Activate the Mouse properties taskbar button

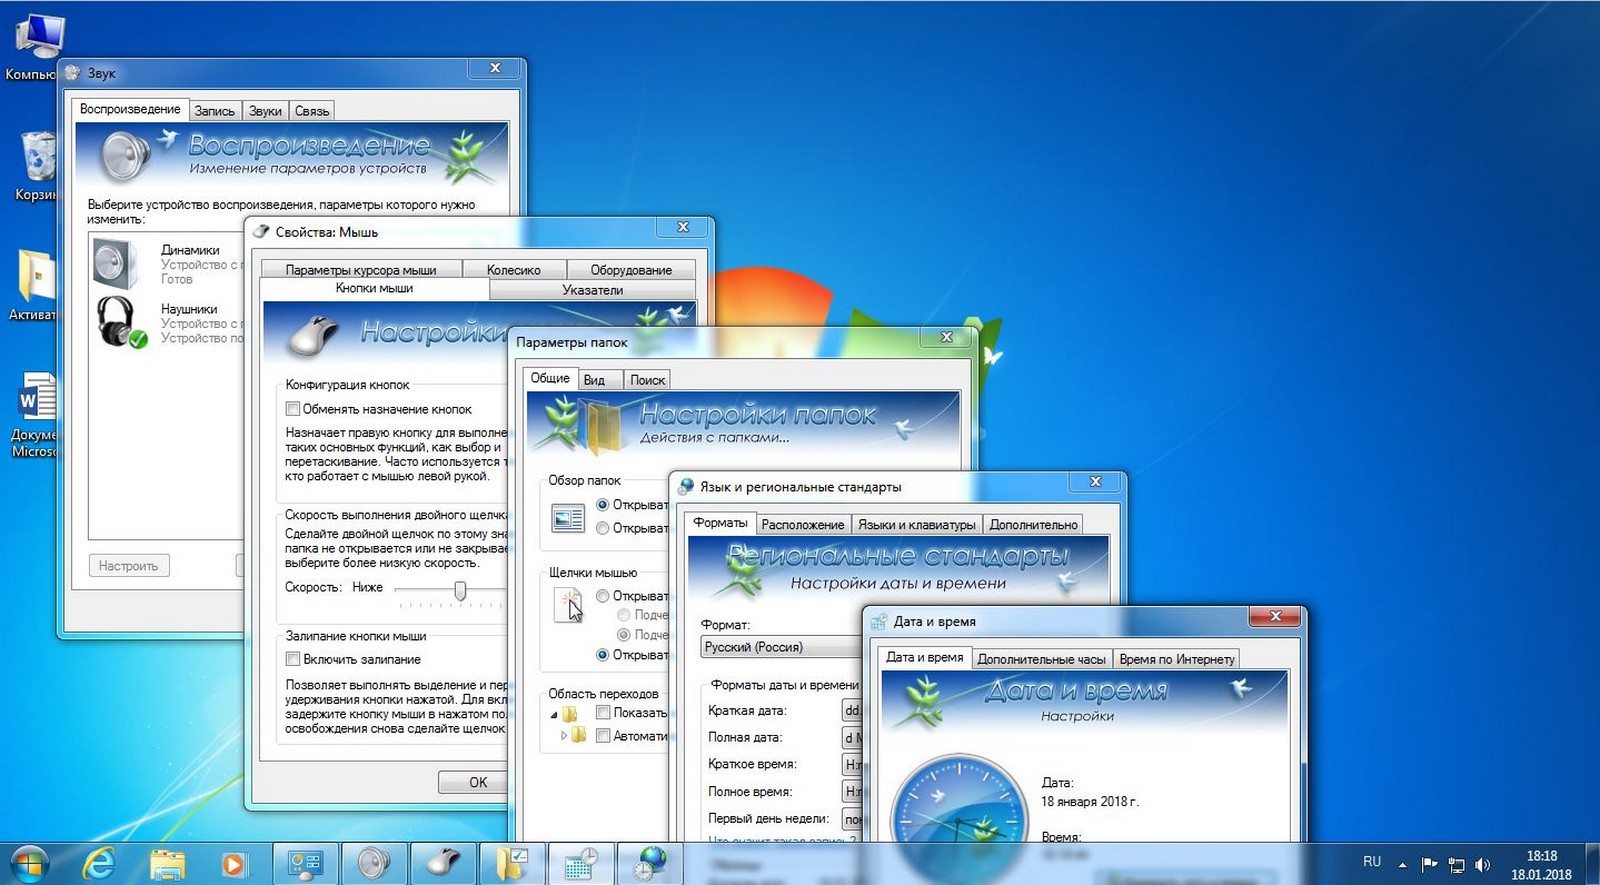442,864
